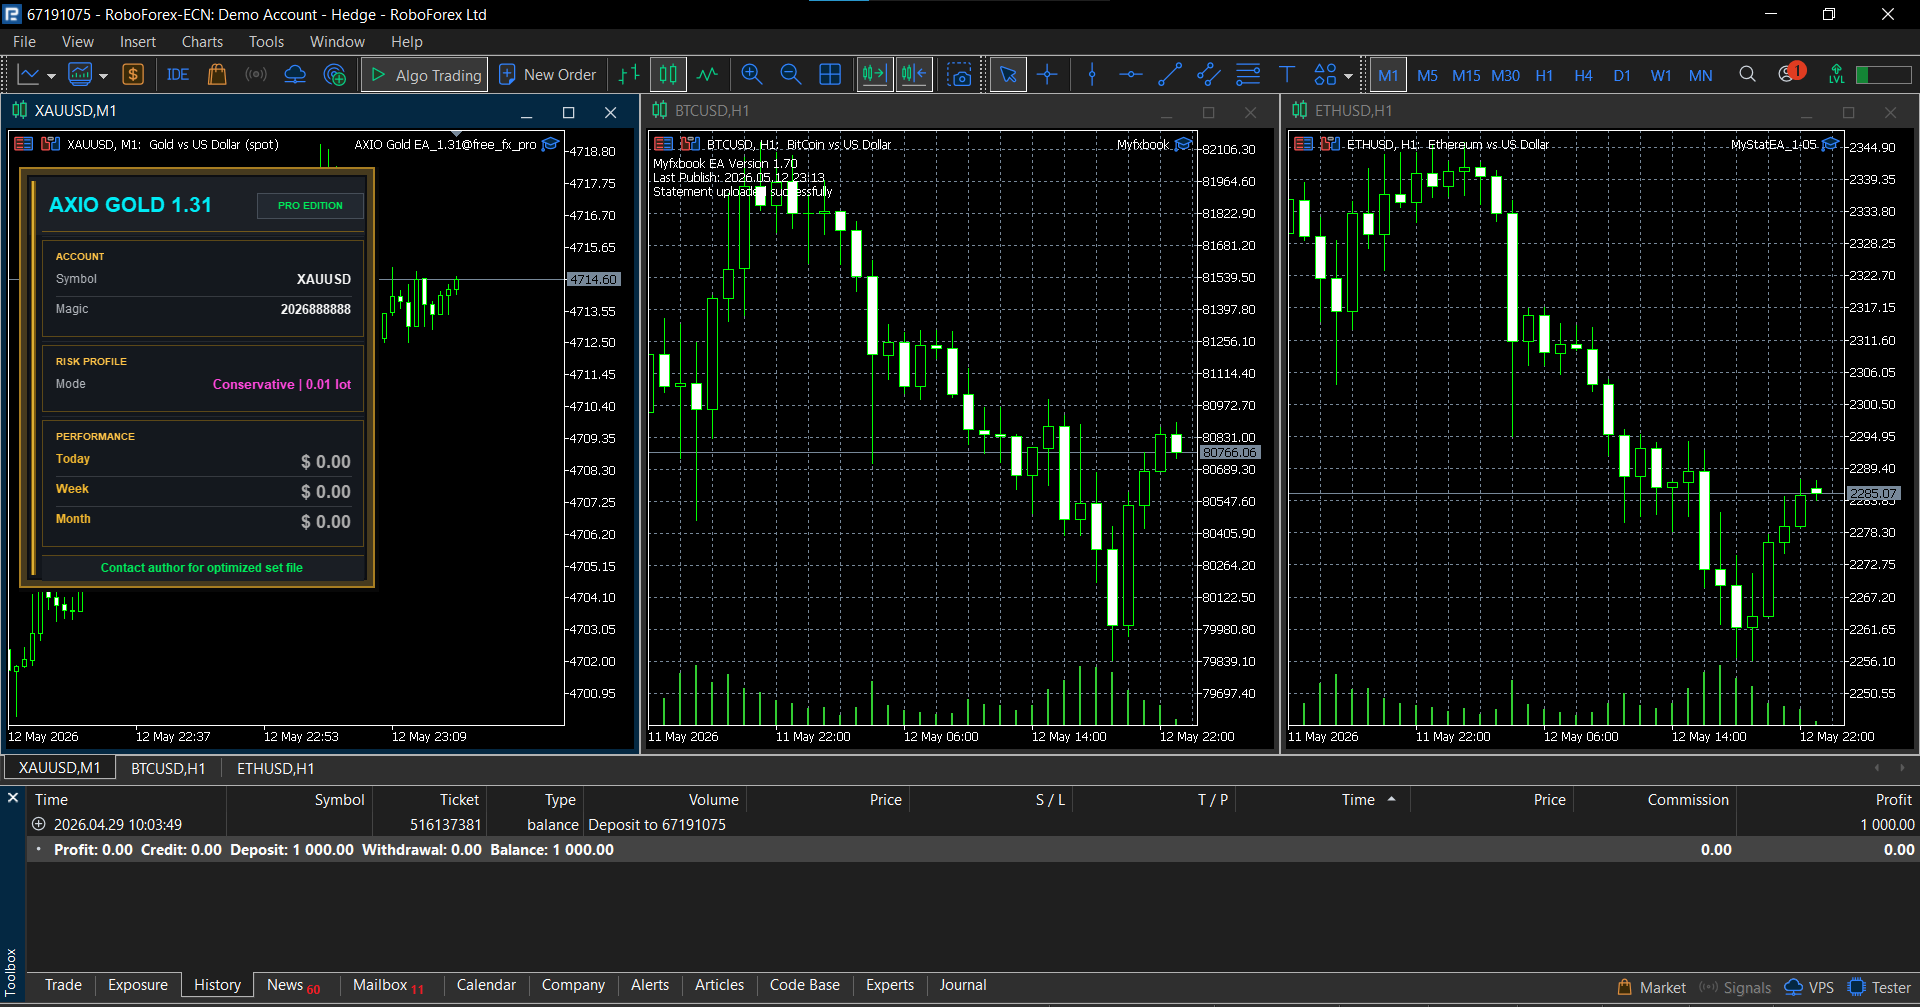
Task: Select the Trendline drawing tool
Action: 1170,75
